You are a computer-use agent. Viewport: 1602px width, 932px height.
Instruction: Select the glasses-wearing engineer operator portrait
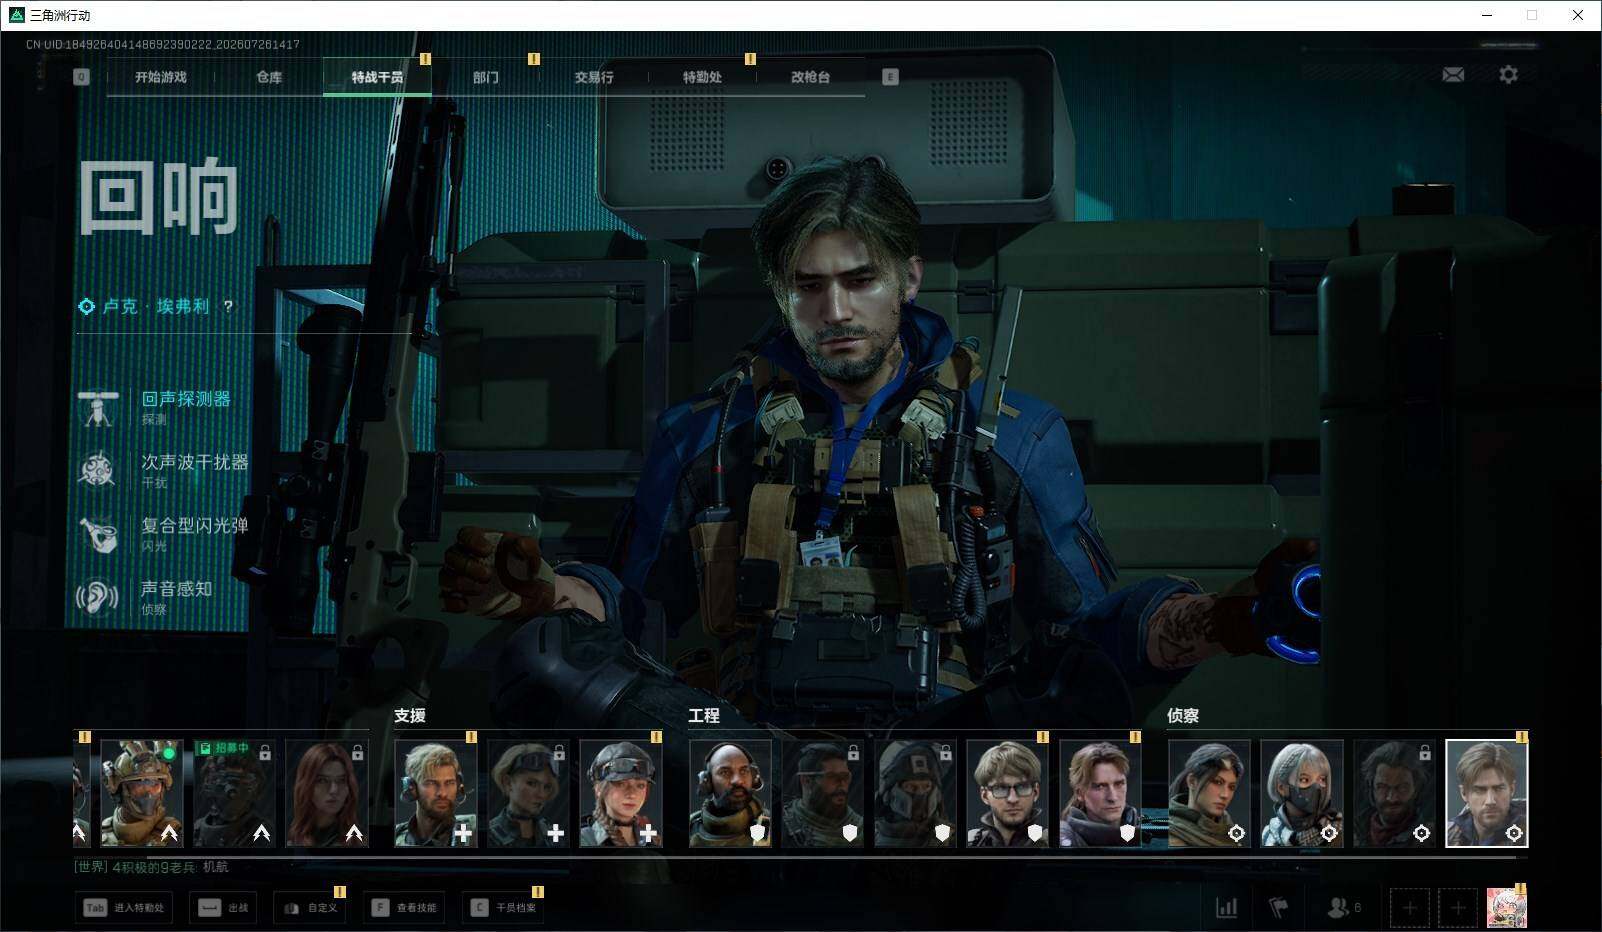[x=1008, y=794]
